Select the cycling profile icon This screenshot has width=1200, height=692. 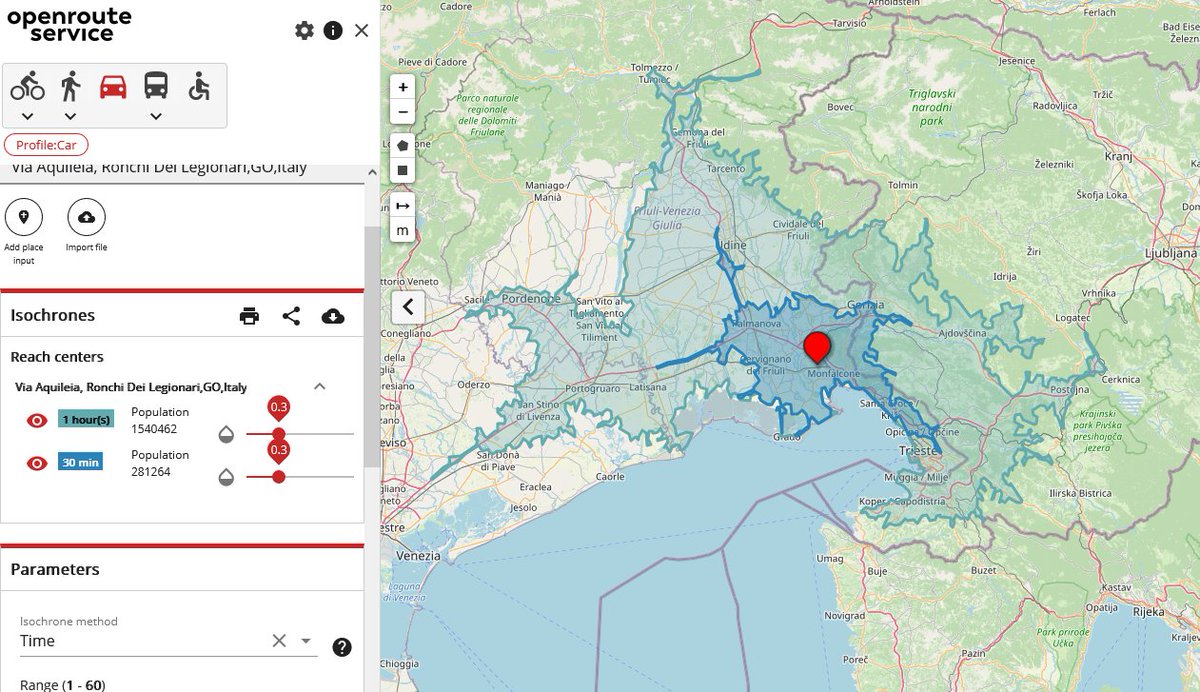pyautogui.click(x=28, y=87)
